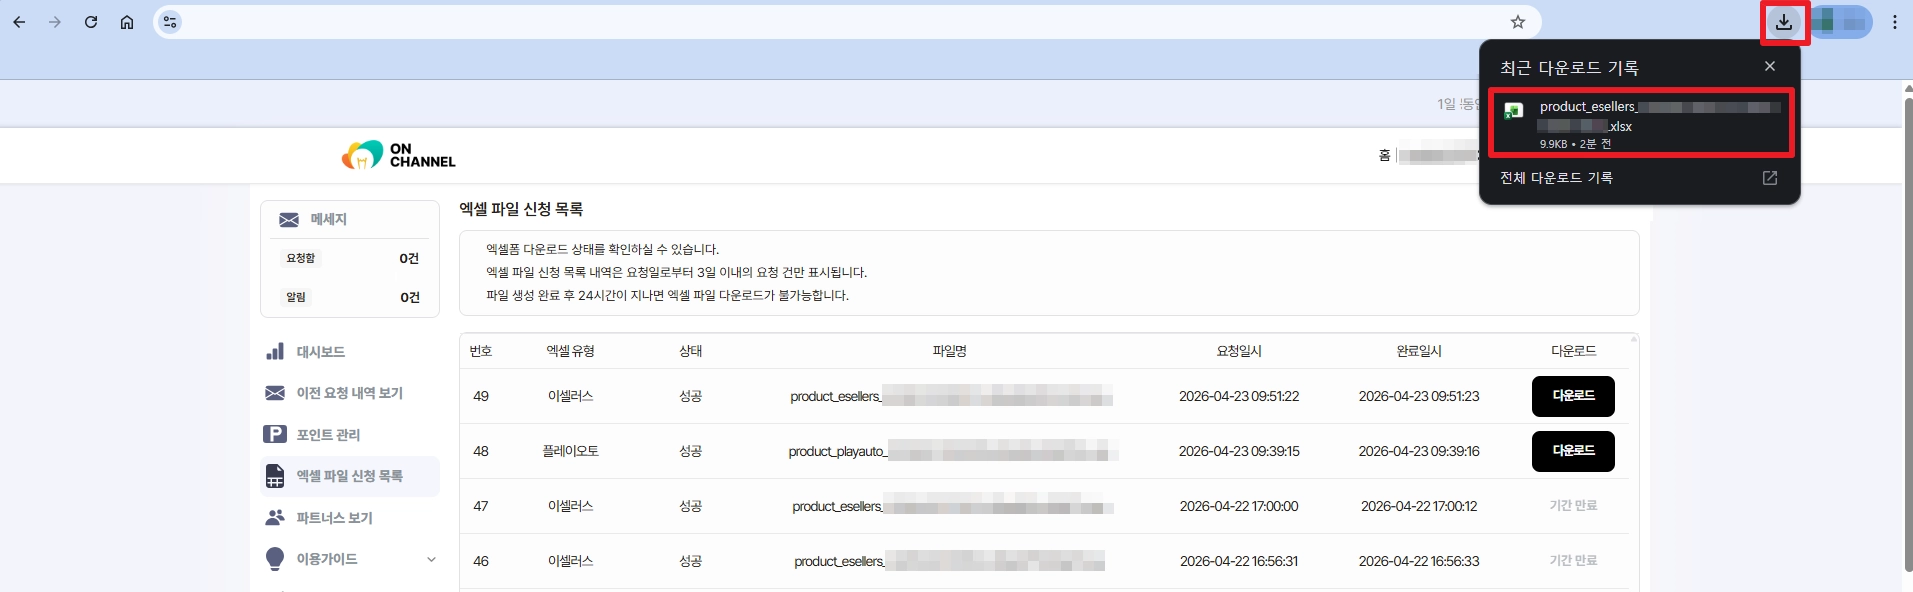The height and width of the screenshot is (592, 1913).
Task: Open the site information icon in address bar
Action: tap(171, 22)
